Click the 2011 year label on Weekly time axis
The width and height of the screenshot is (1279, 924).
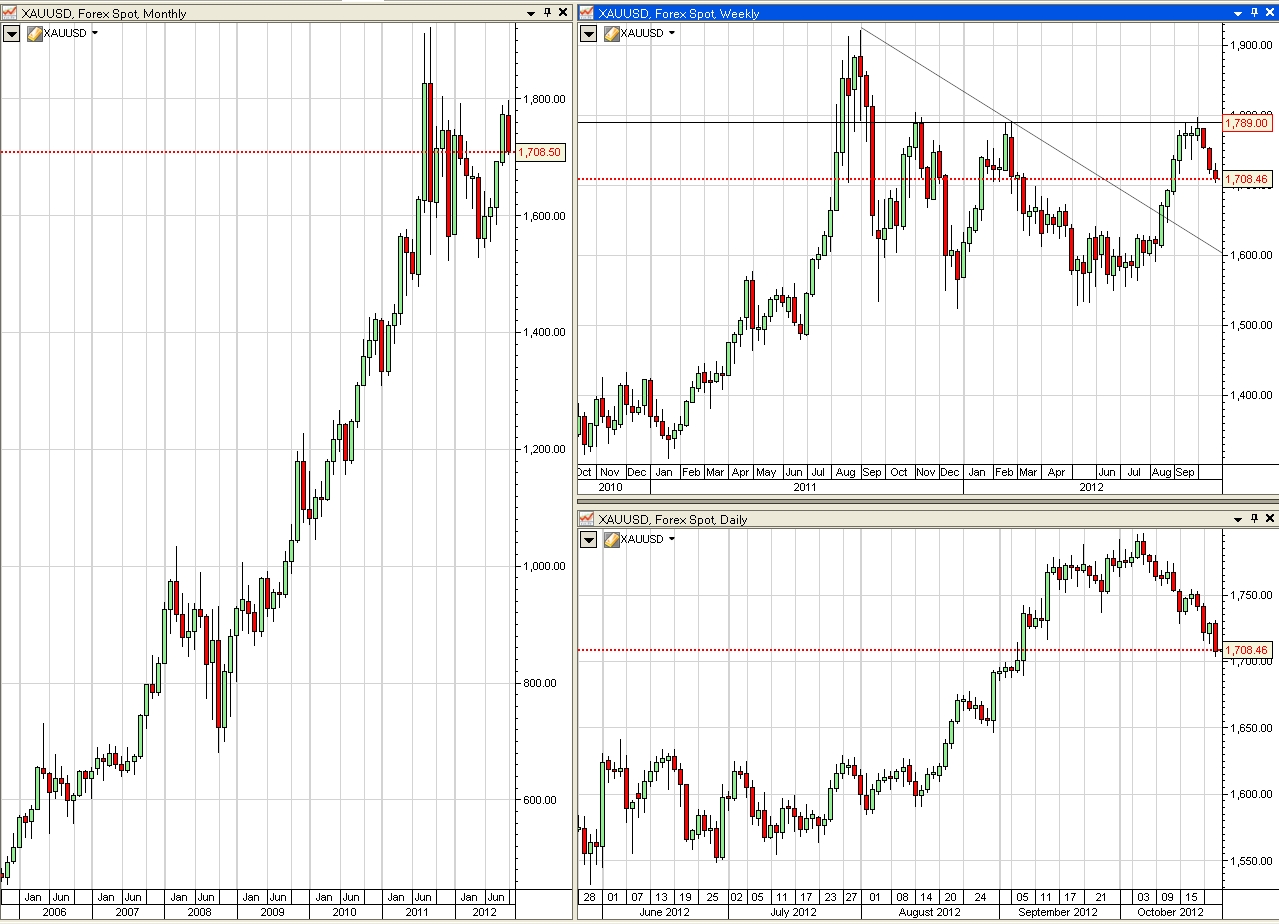pyautogui.click(x=806, y=488)
